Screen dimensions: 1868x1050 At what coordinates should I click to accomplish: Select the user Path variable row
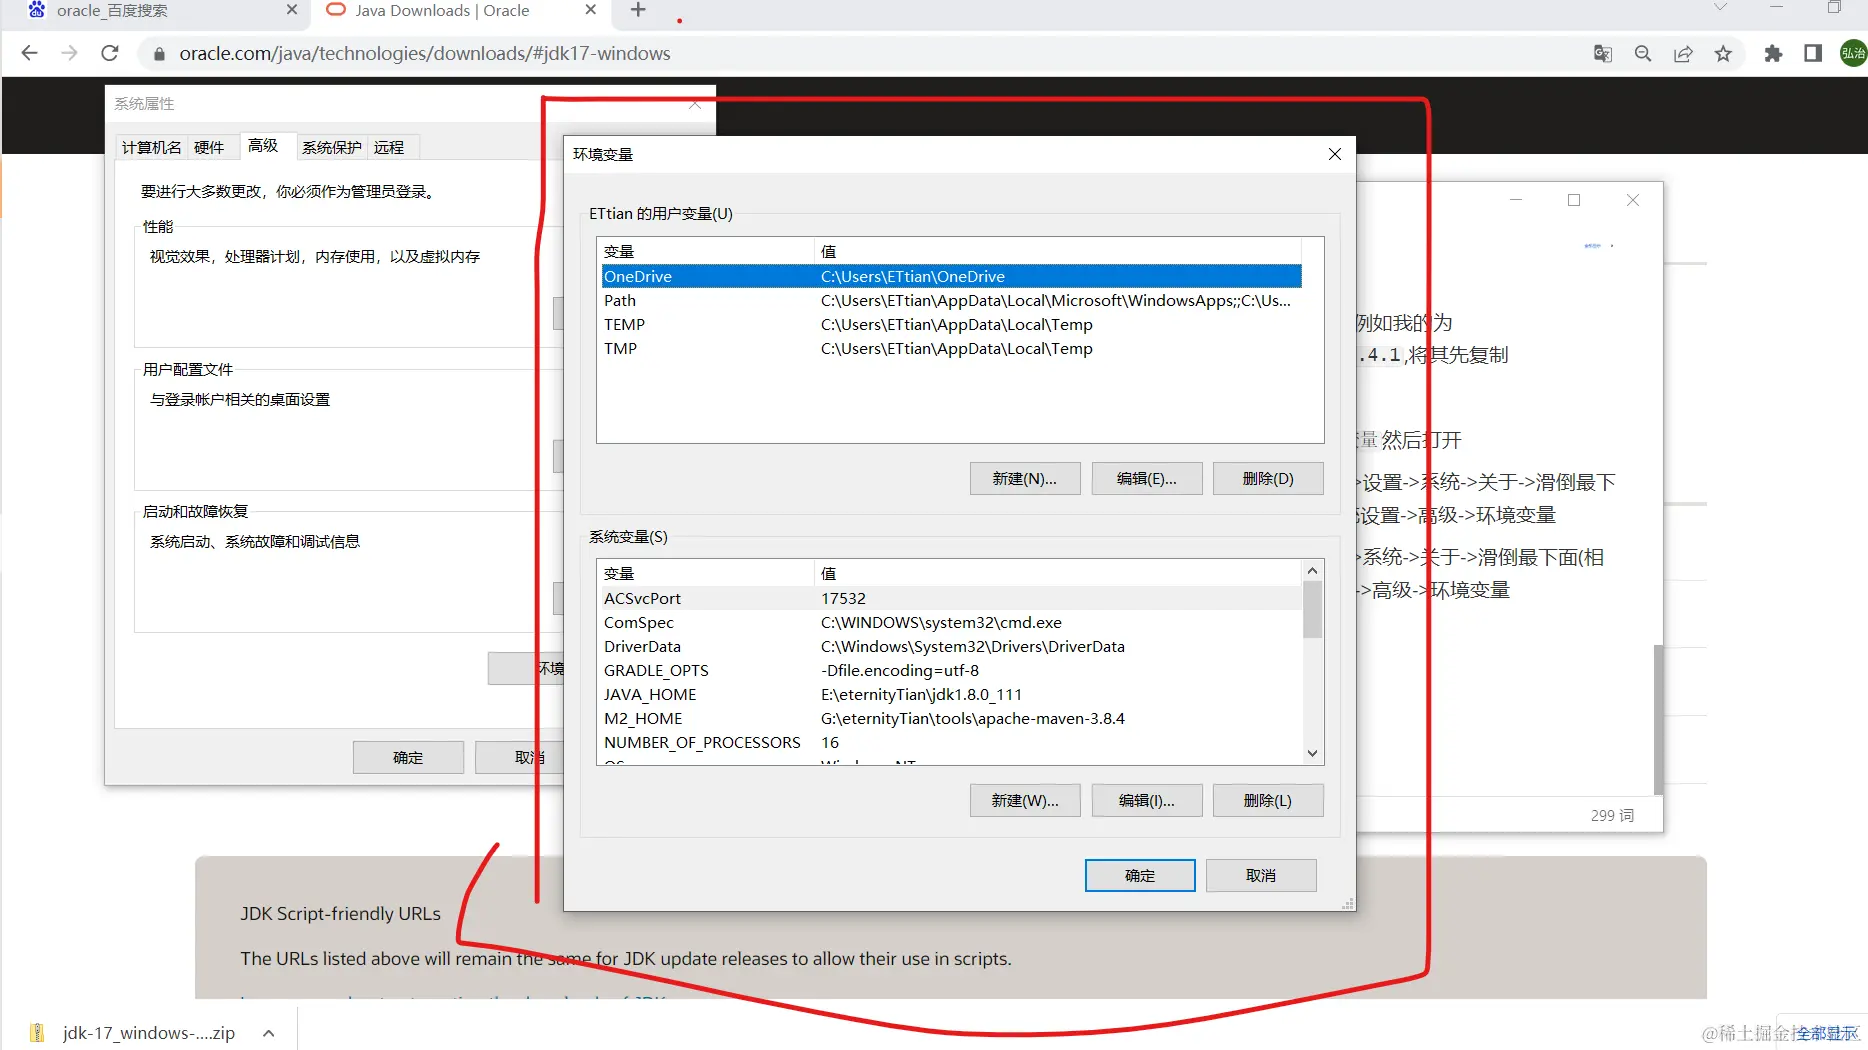click(x=951, y=301)
